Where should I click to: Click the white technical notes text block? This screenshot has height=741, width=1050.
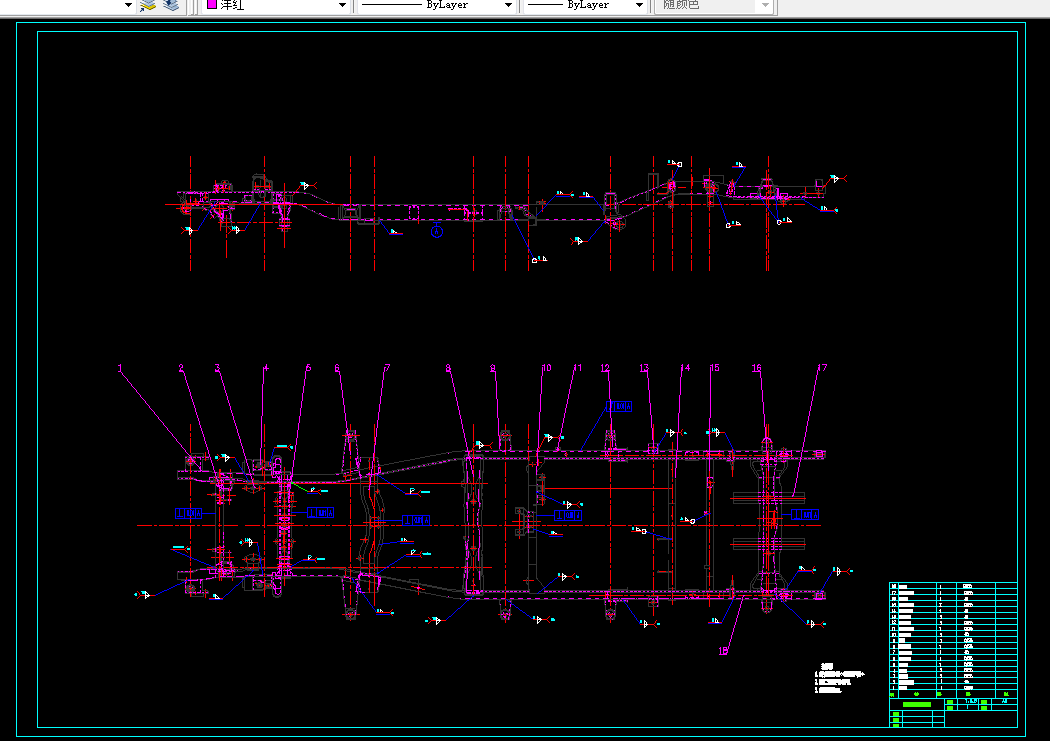(x=840, y=679)
